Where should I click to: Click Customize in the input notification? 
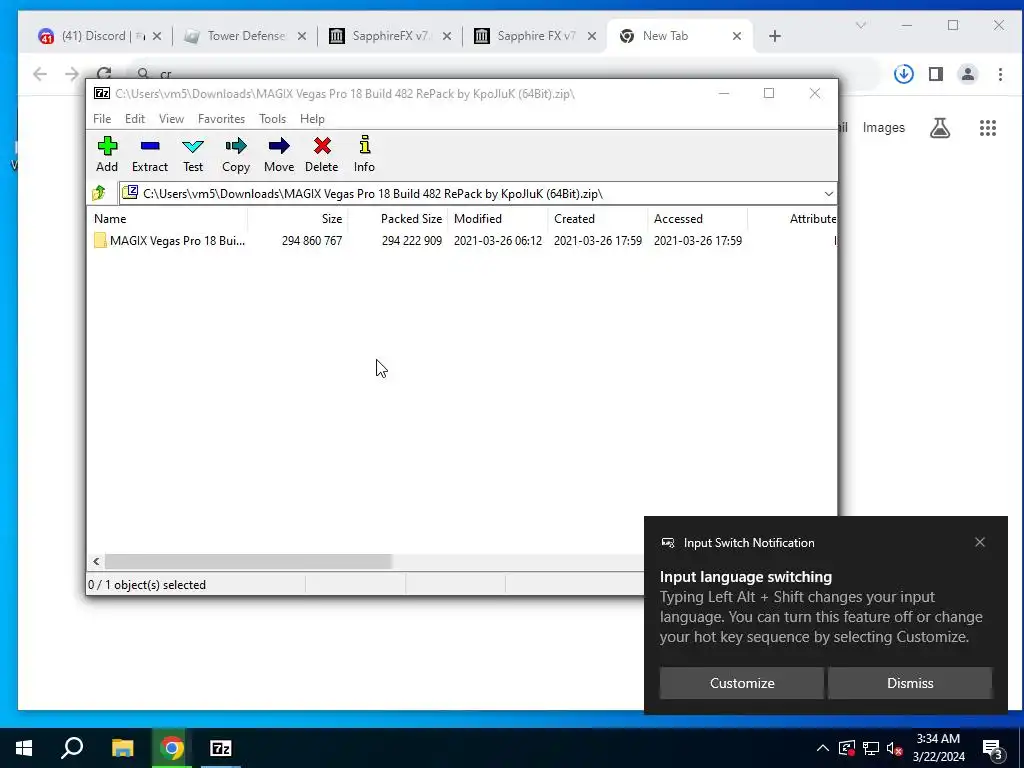pos(742,683)
